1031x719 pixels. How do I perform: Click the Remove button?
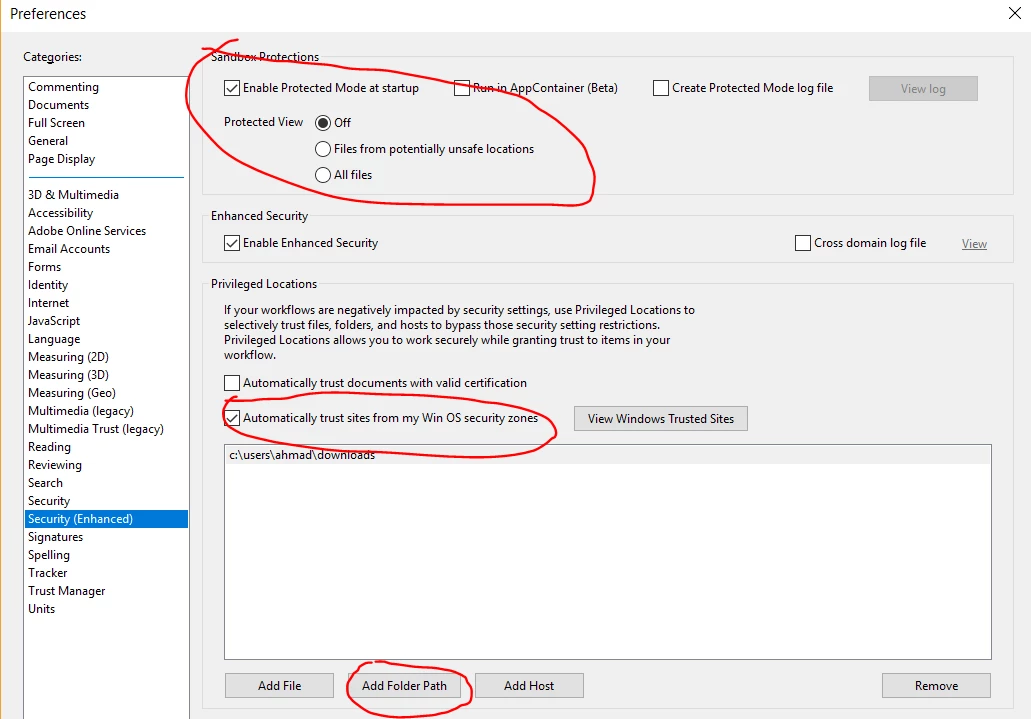point(936,685)
